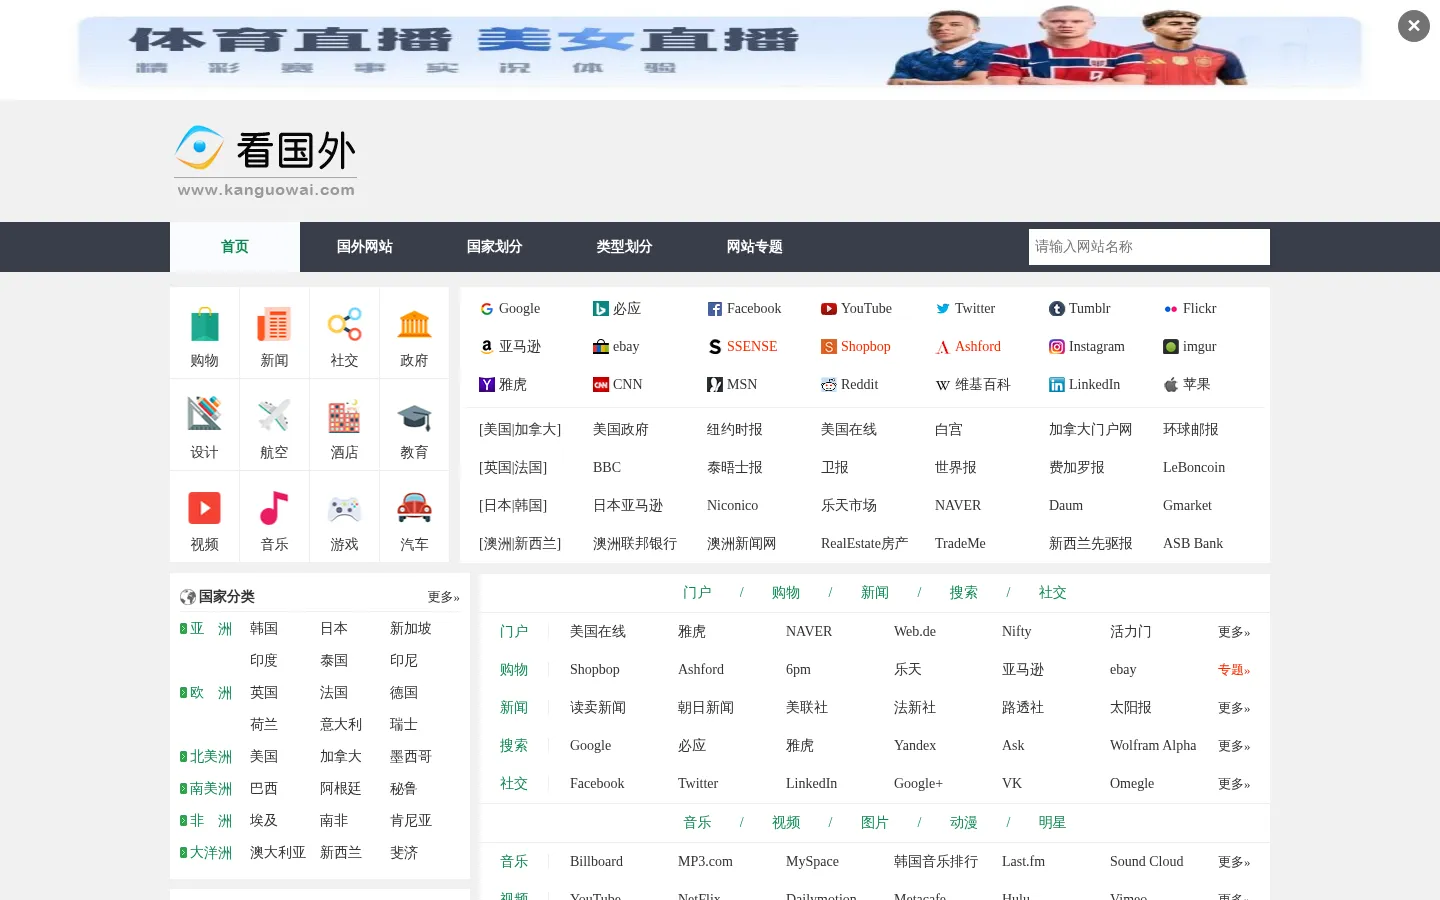Open the 国家划分 navigation menu

[495, 247]
